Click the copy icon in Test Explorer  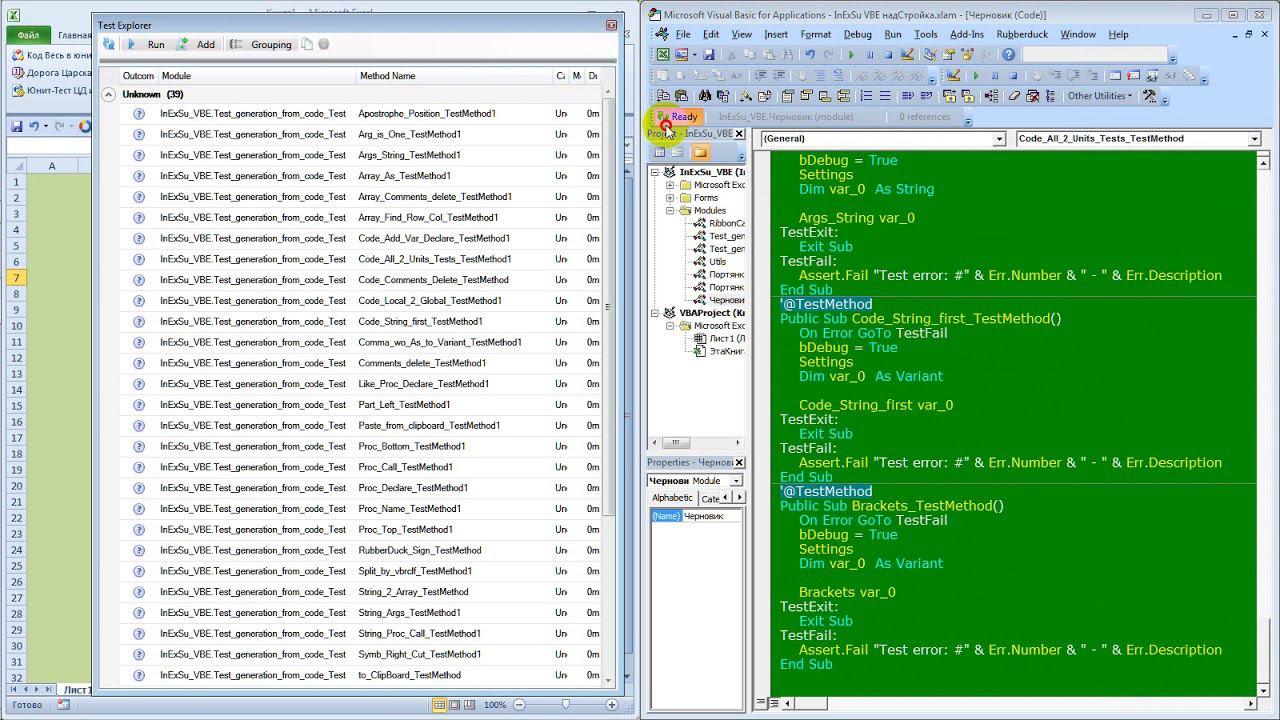[307, 44]
